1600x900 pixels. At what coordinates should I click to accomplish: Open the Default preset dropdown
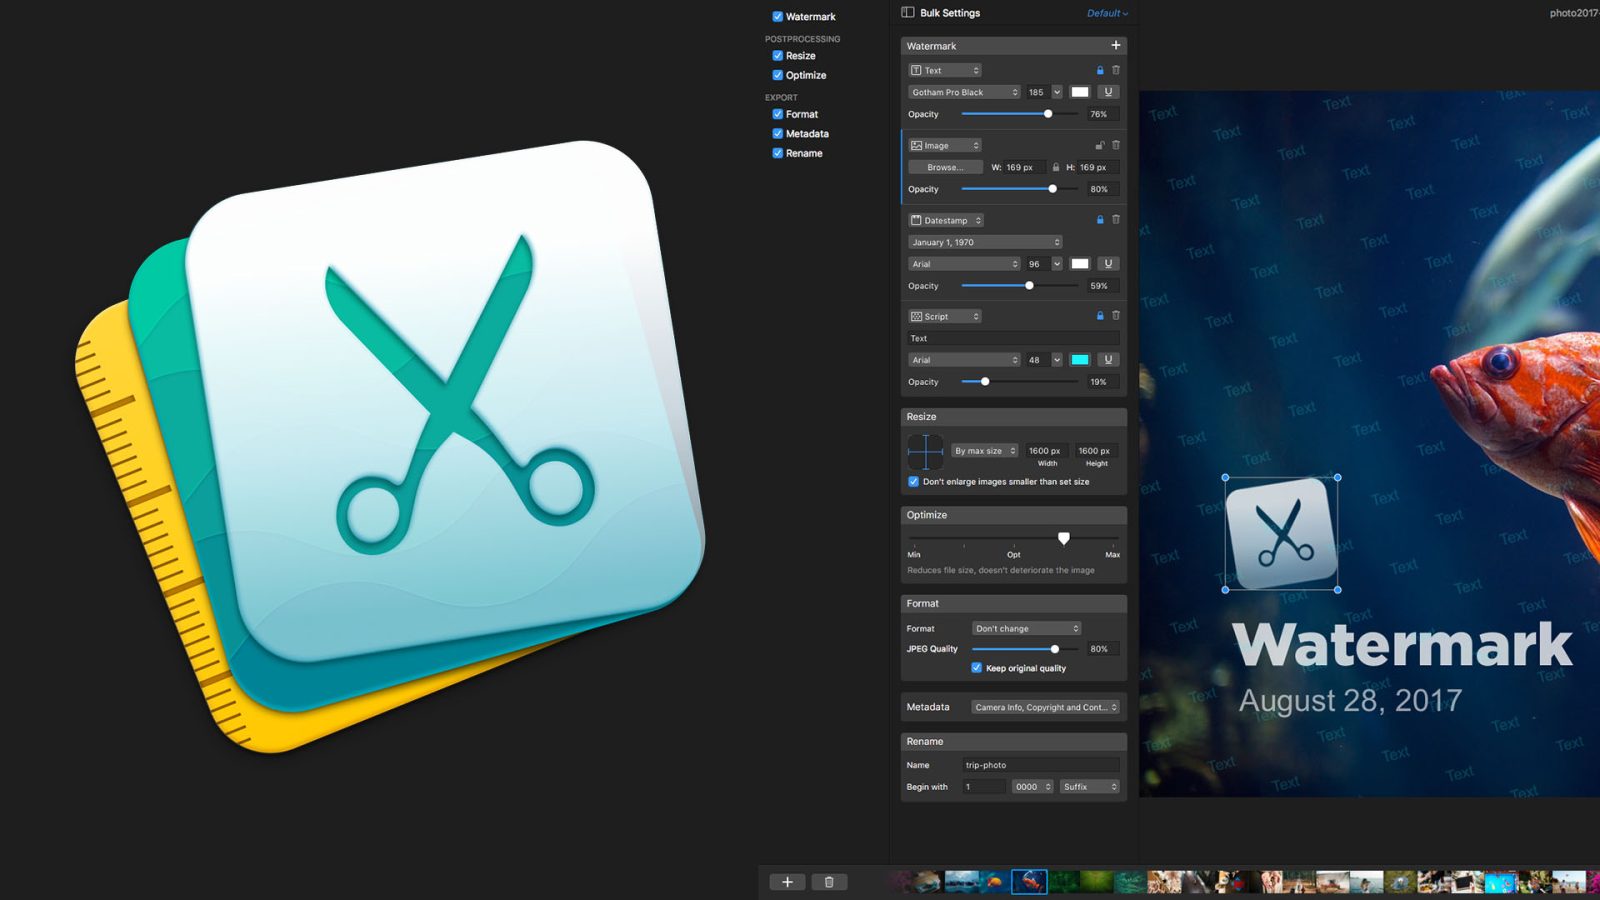[x=1107, y=13]
